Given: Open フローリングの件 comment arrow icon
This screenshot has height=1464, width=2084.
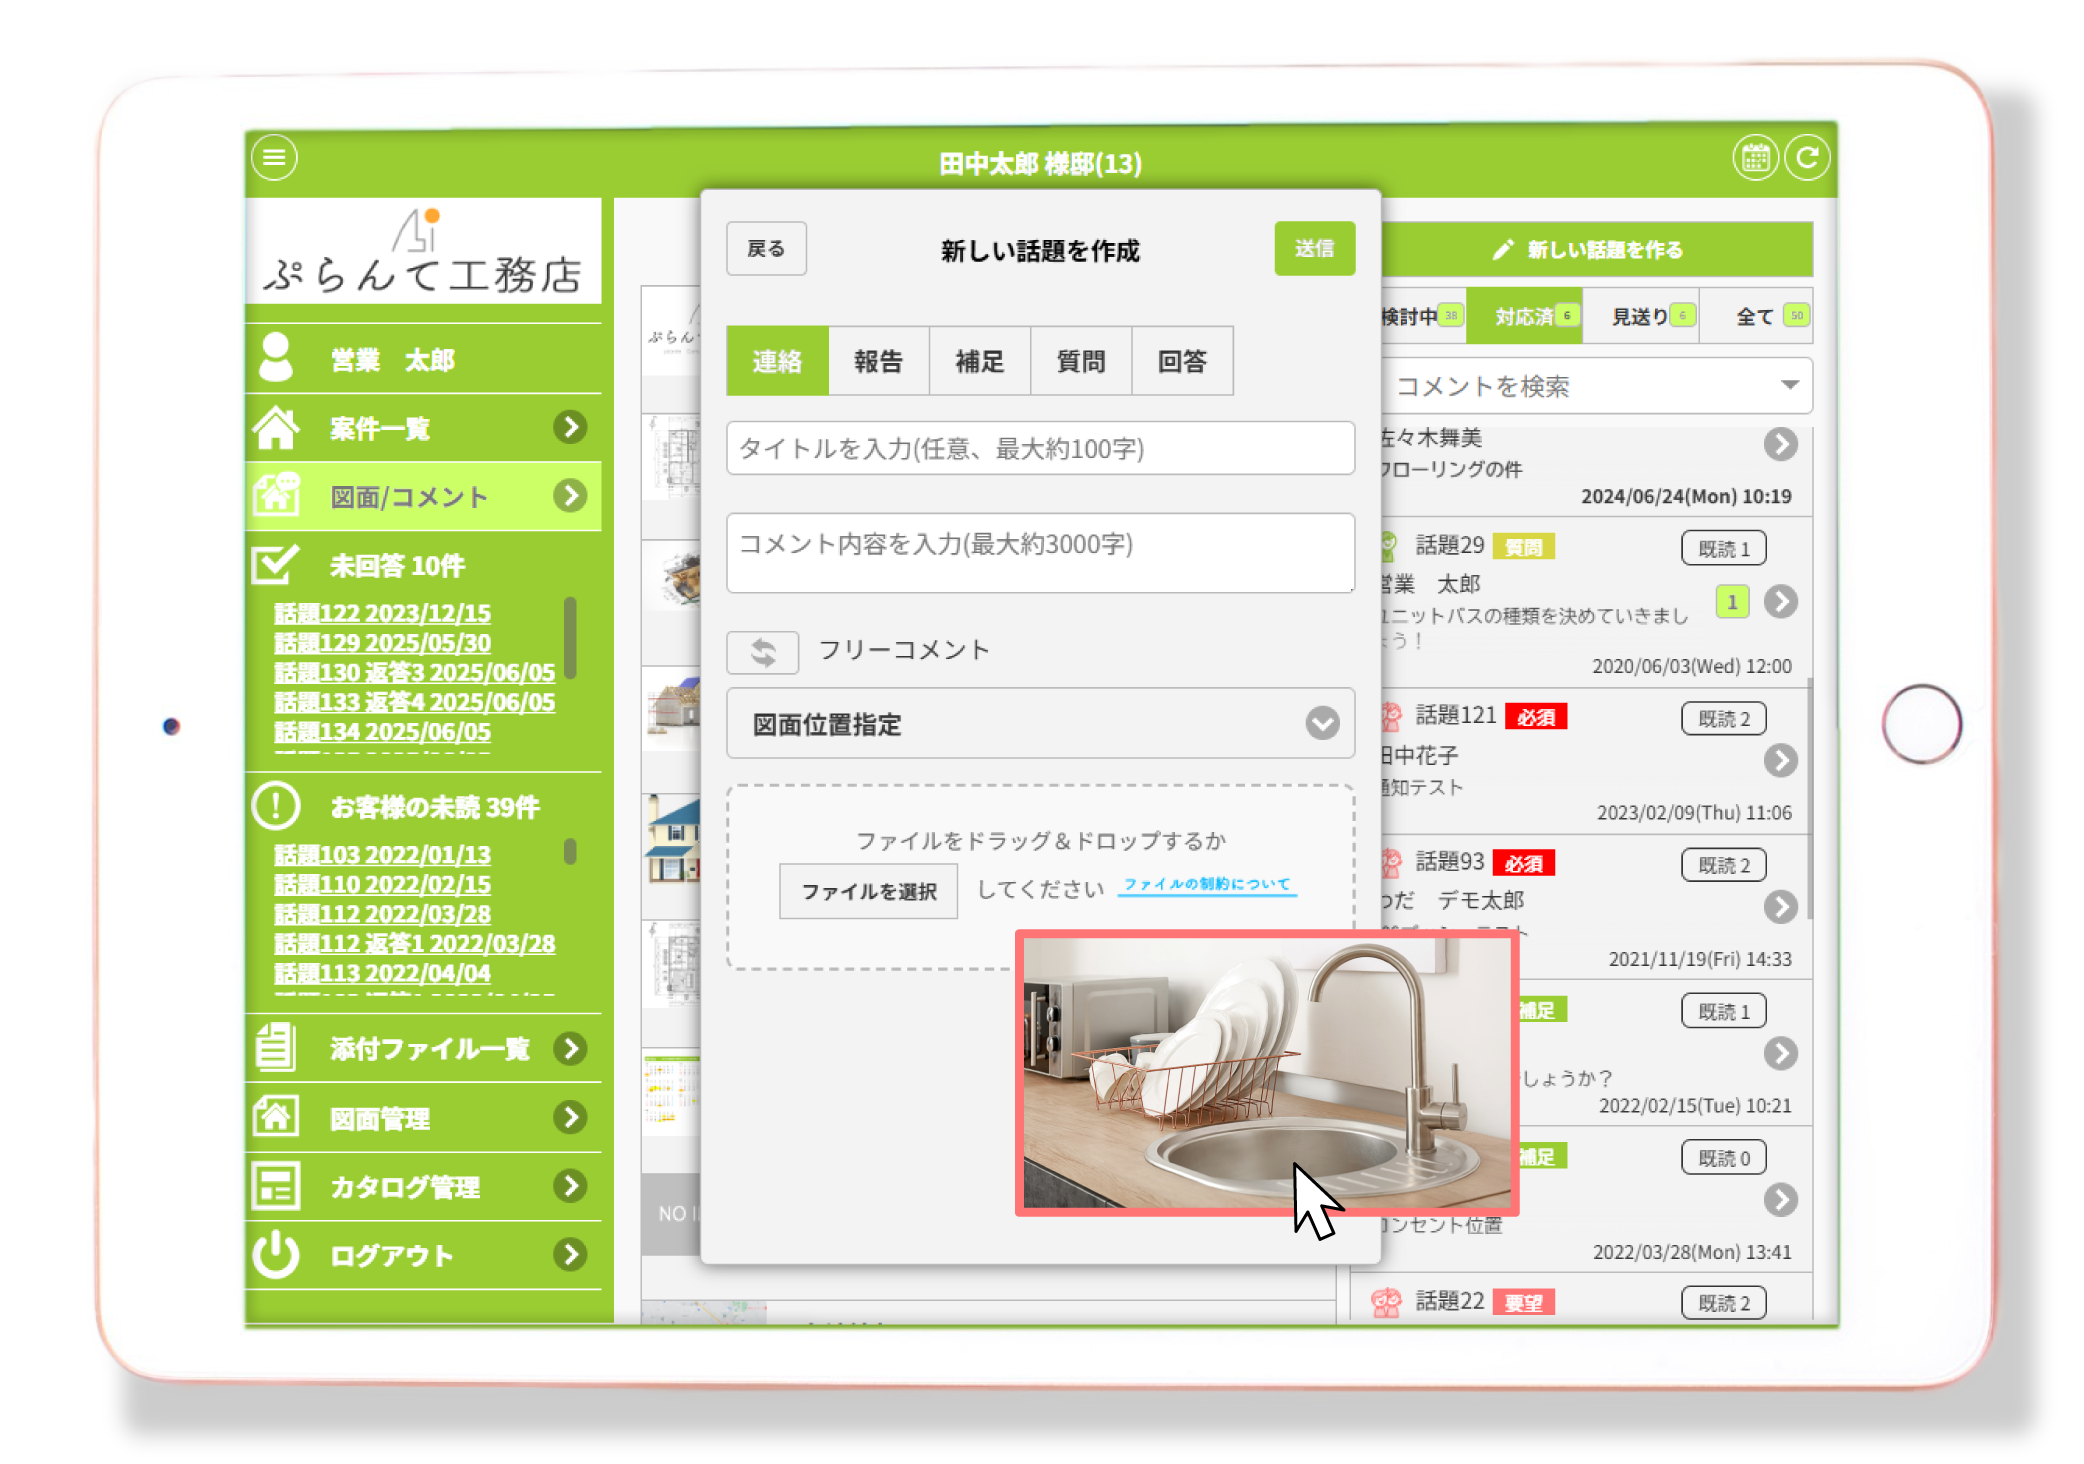Looking at the screenshot, I should click(1780, 444).
